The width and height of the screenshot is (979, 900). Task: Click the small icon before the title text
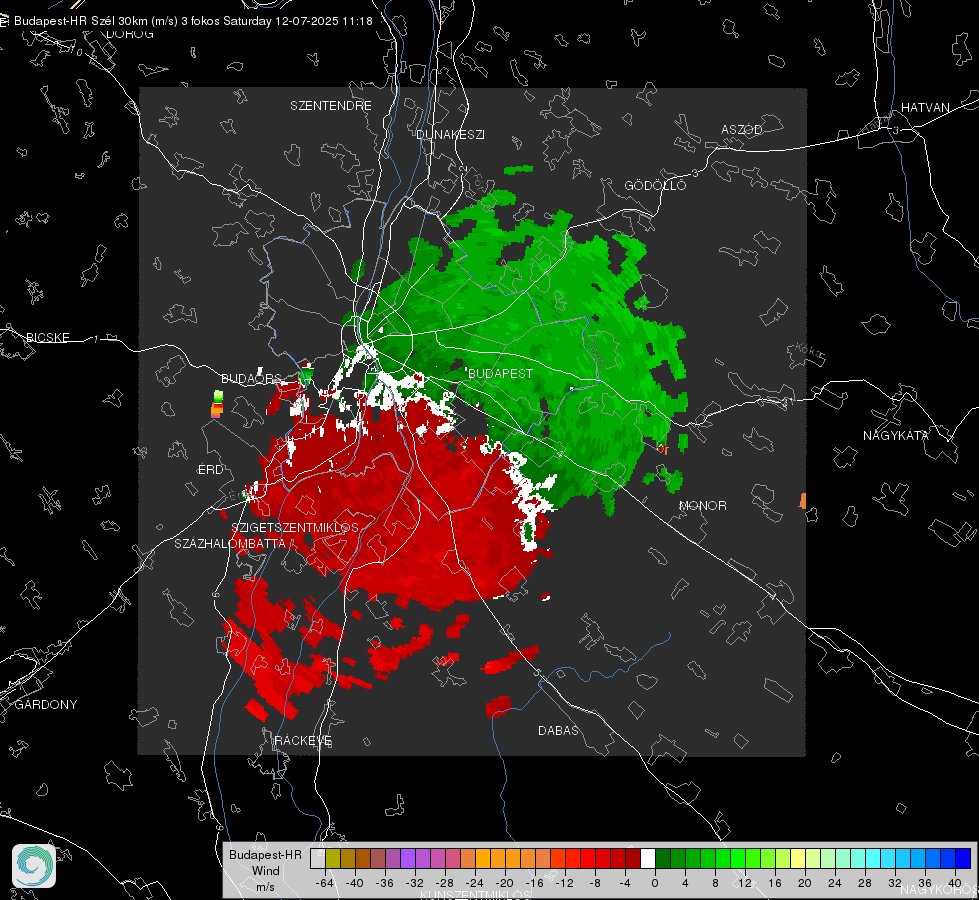click(4, 21)
